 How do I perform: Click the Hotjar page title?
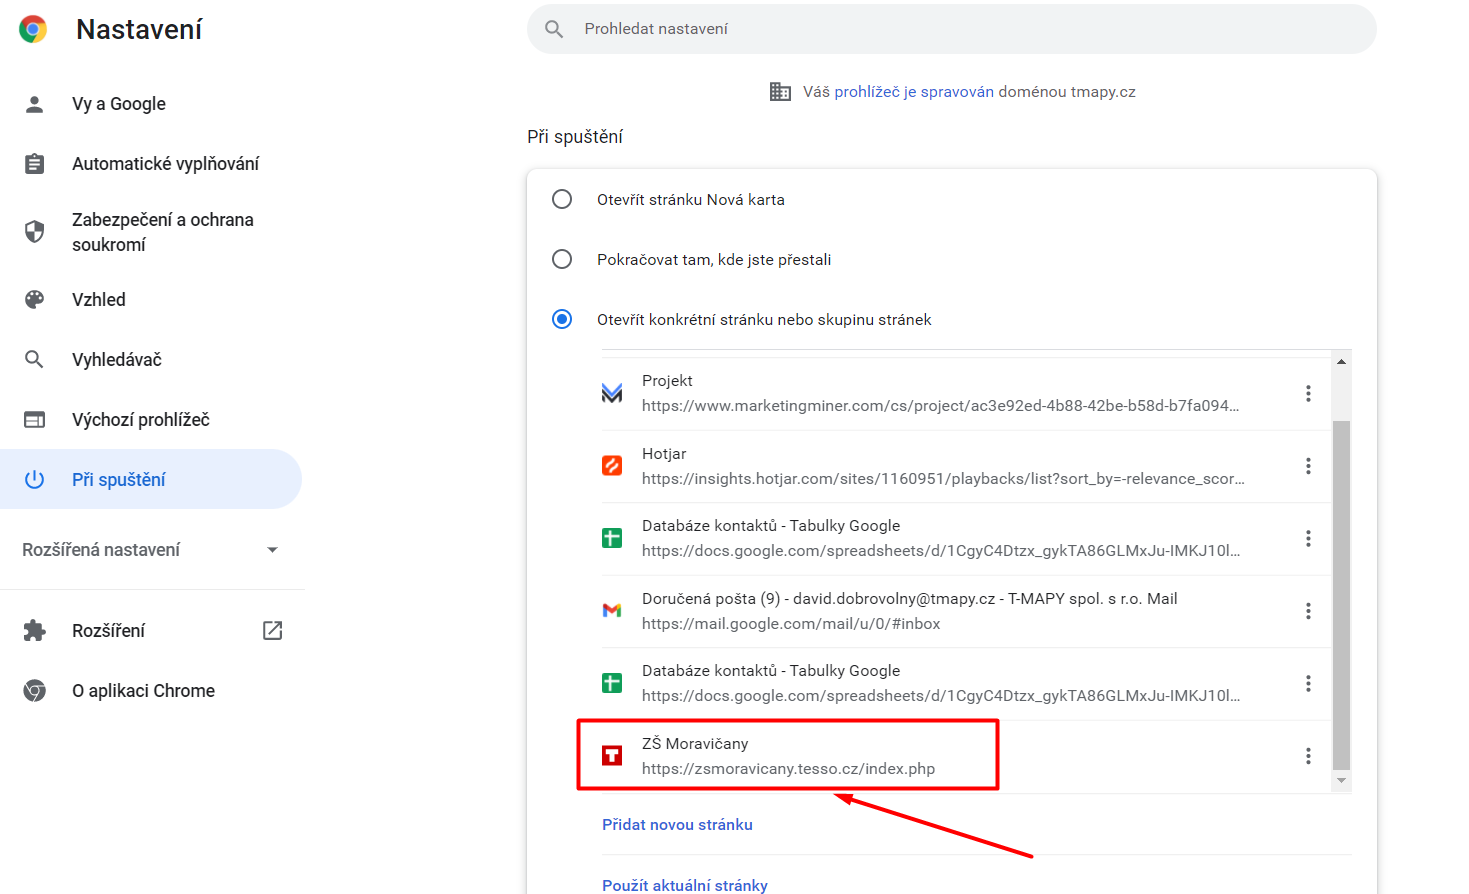[664, 454]
